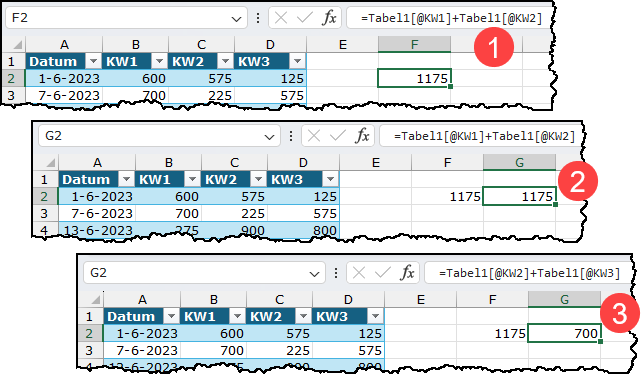Click the Cancel X icon in first formula bar

pyautogui.click(x=281, y=18)
